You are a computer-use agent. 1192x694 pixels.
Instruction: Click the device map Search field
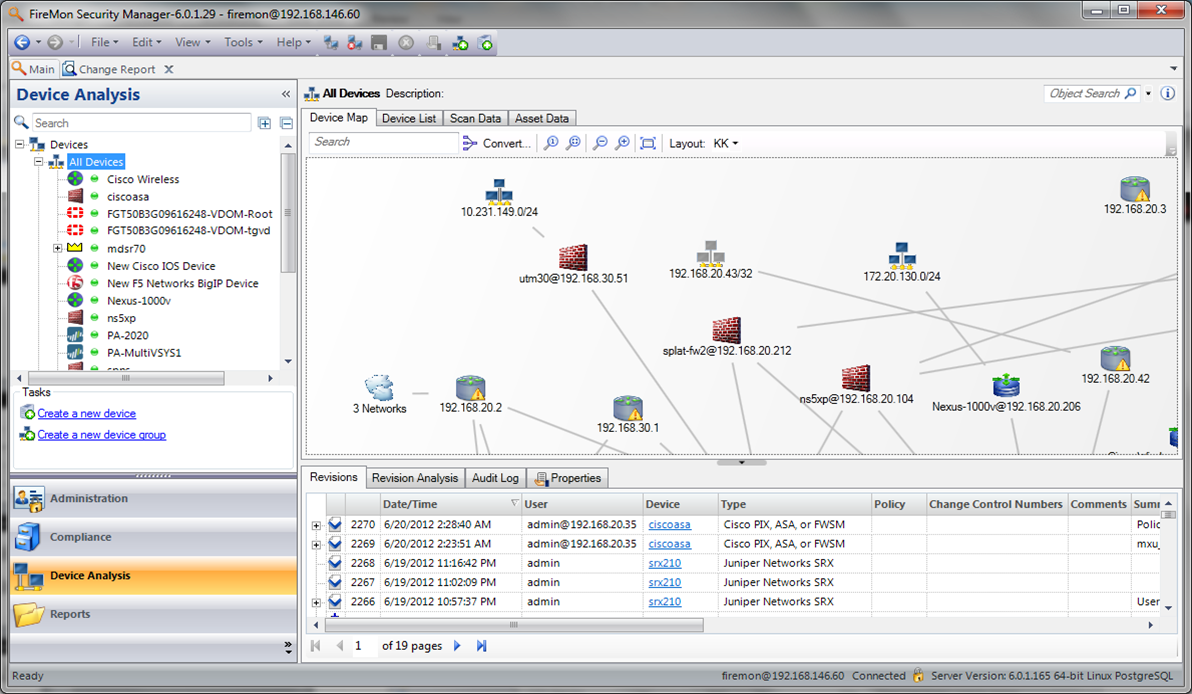[384, 142]
